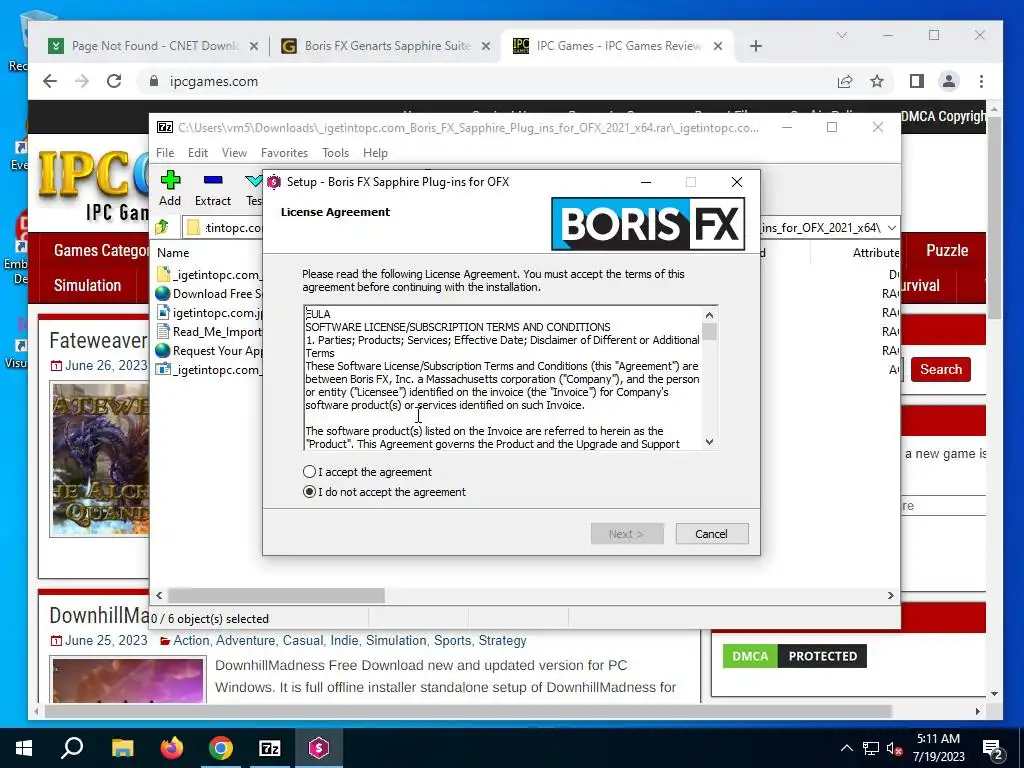Image resolution: width=1024 pixels, height=768 pixels.
Task: Select 'Download Free S' file in 7-Zip
Action: click(209, 294)
